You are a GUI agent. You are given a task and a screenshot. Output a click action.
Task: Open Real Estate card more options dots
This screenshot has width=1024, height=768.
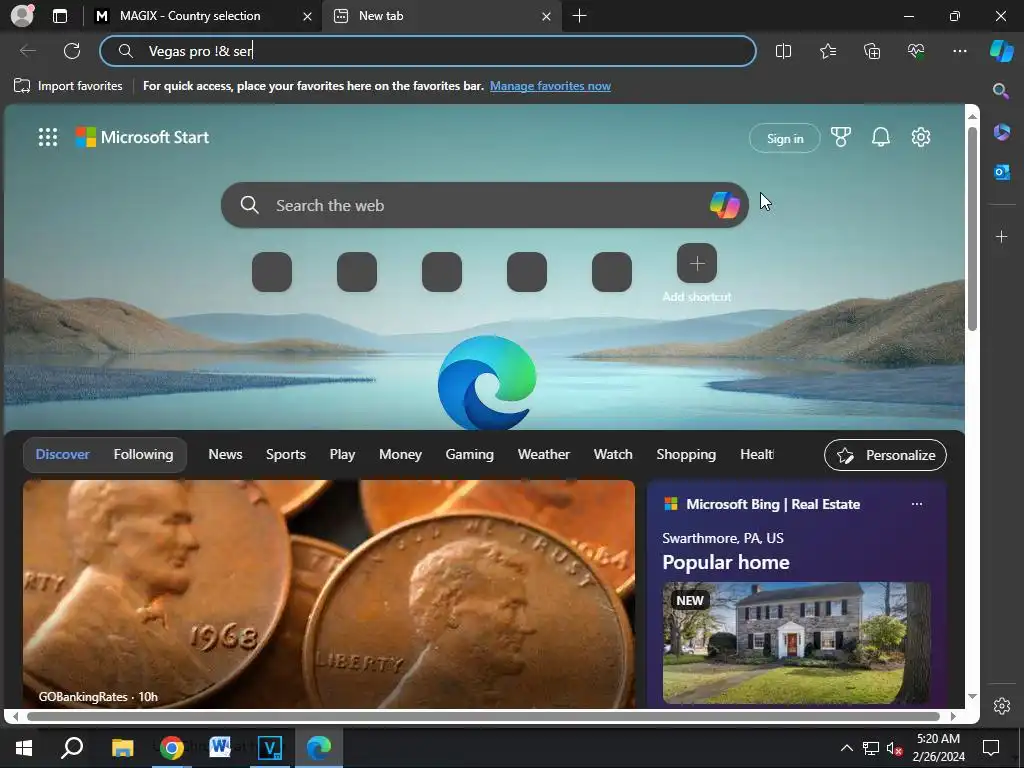(x=917, y=504)
